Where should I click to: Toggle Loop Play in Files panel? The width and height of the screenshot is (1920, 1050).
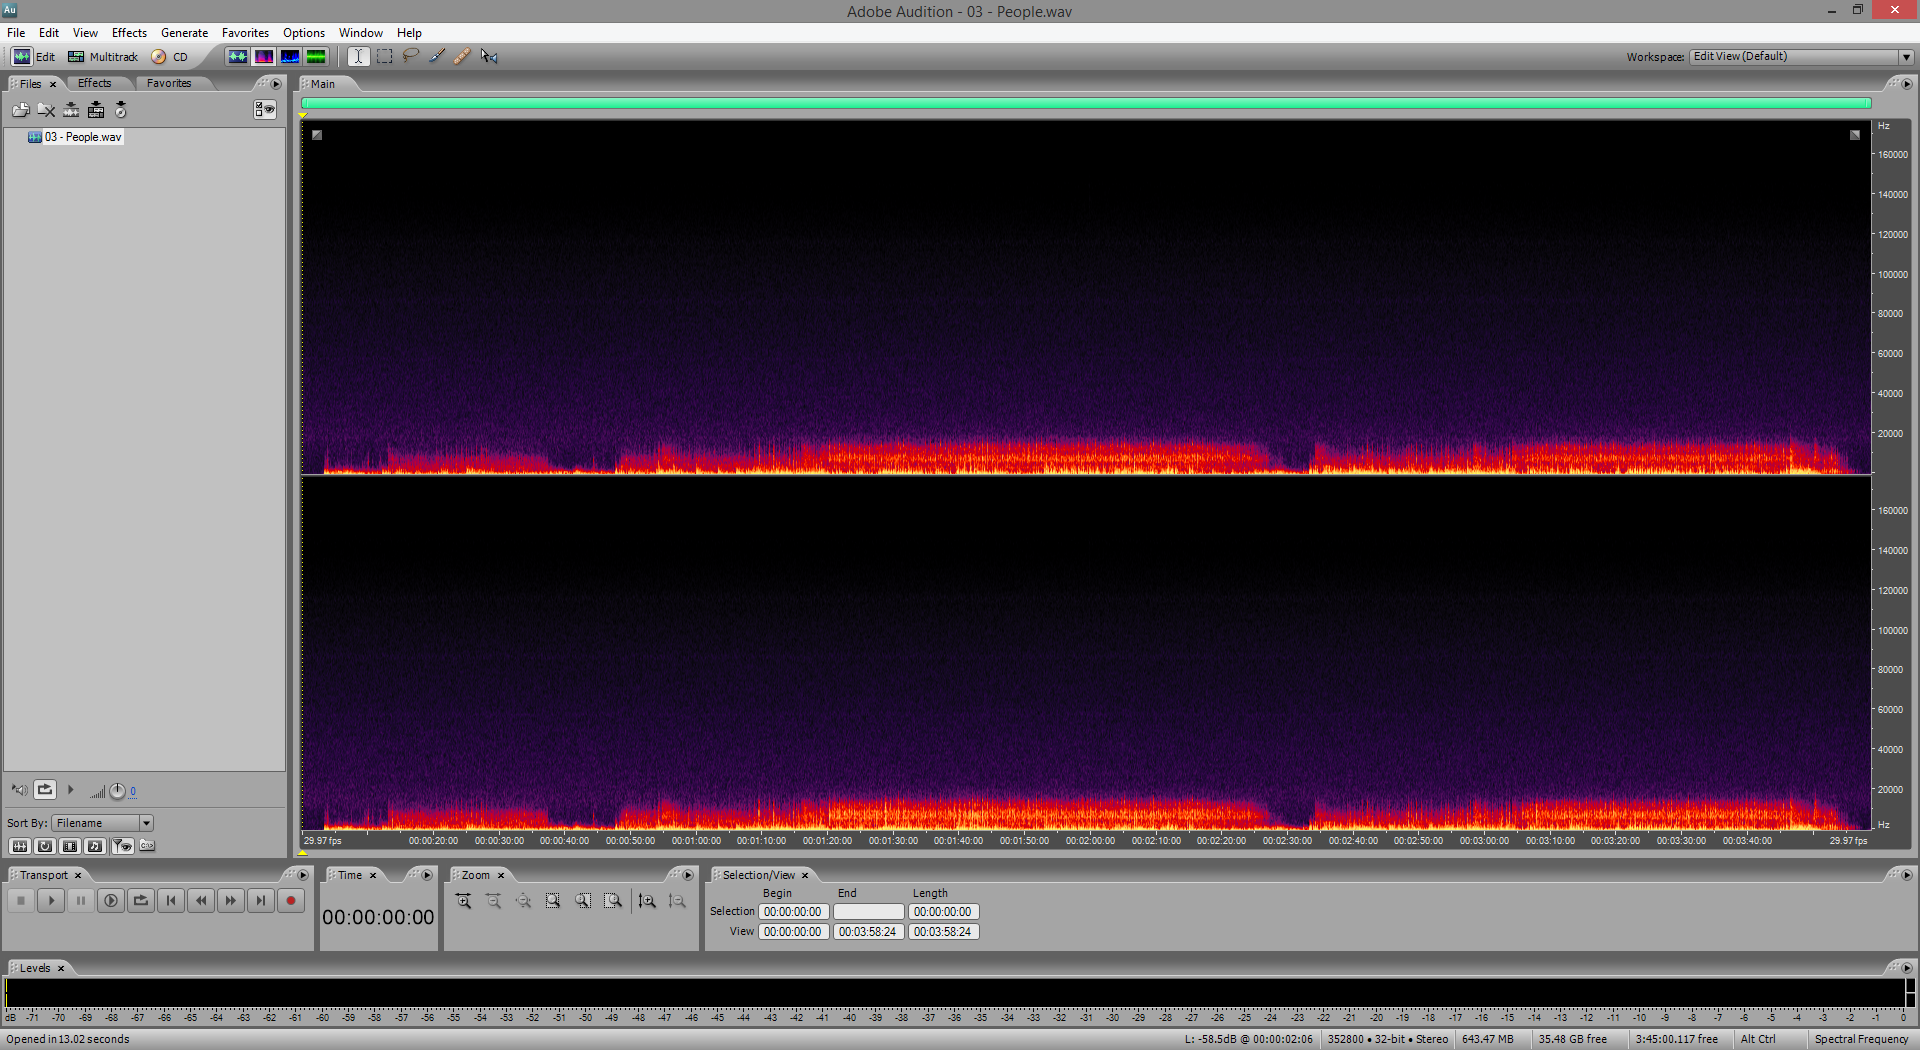45,790
